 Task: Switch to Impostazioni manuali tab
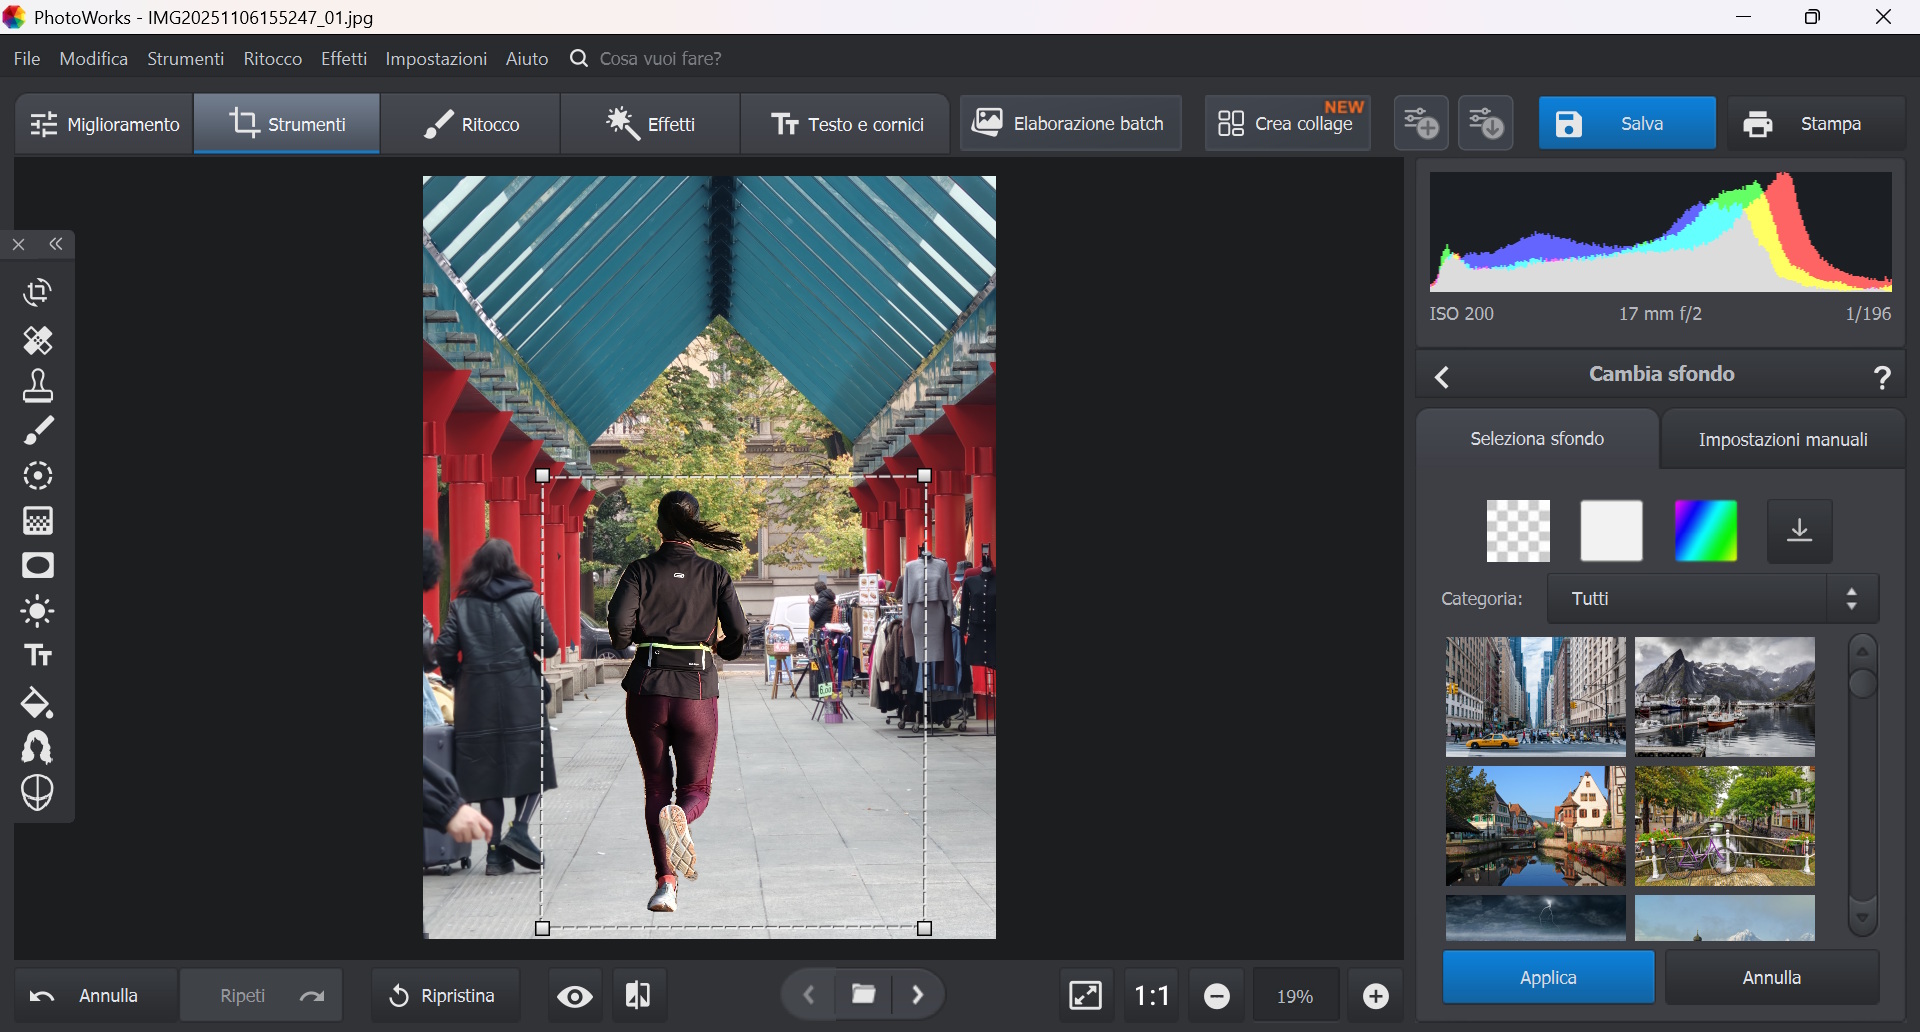[x=1782, y=440]
